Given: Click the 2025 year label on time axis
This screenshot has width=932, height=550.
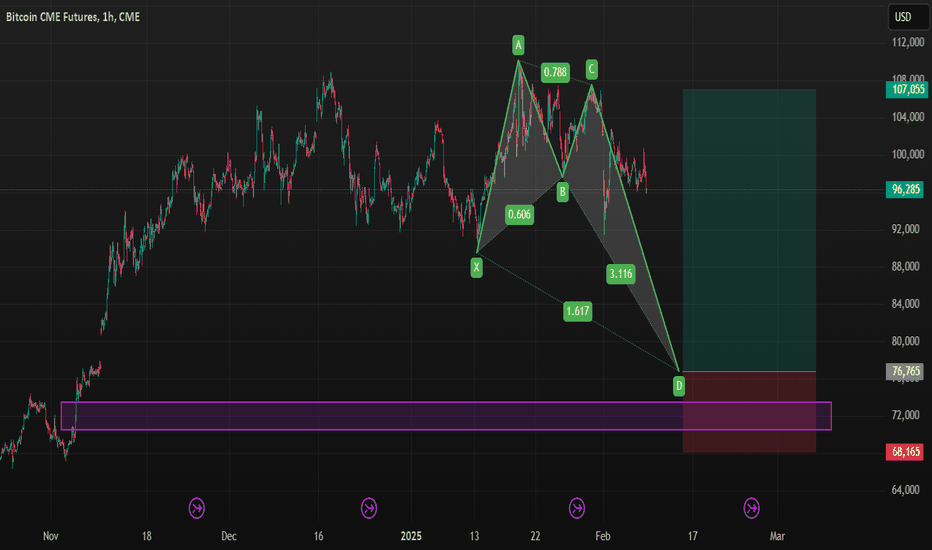Looking at the screenshot, I should pos(411,536).
